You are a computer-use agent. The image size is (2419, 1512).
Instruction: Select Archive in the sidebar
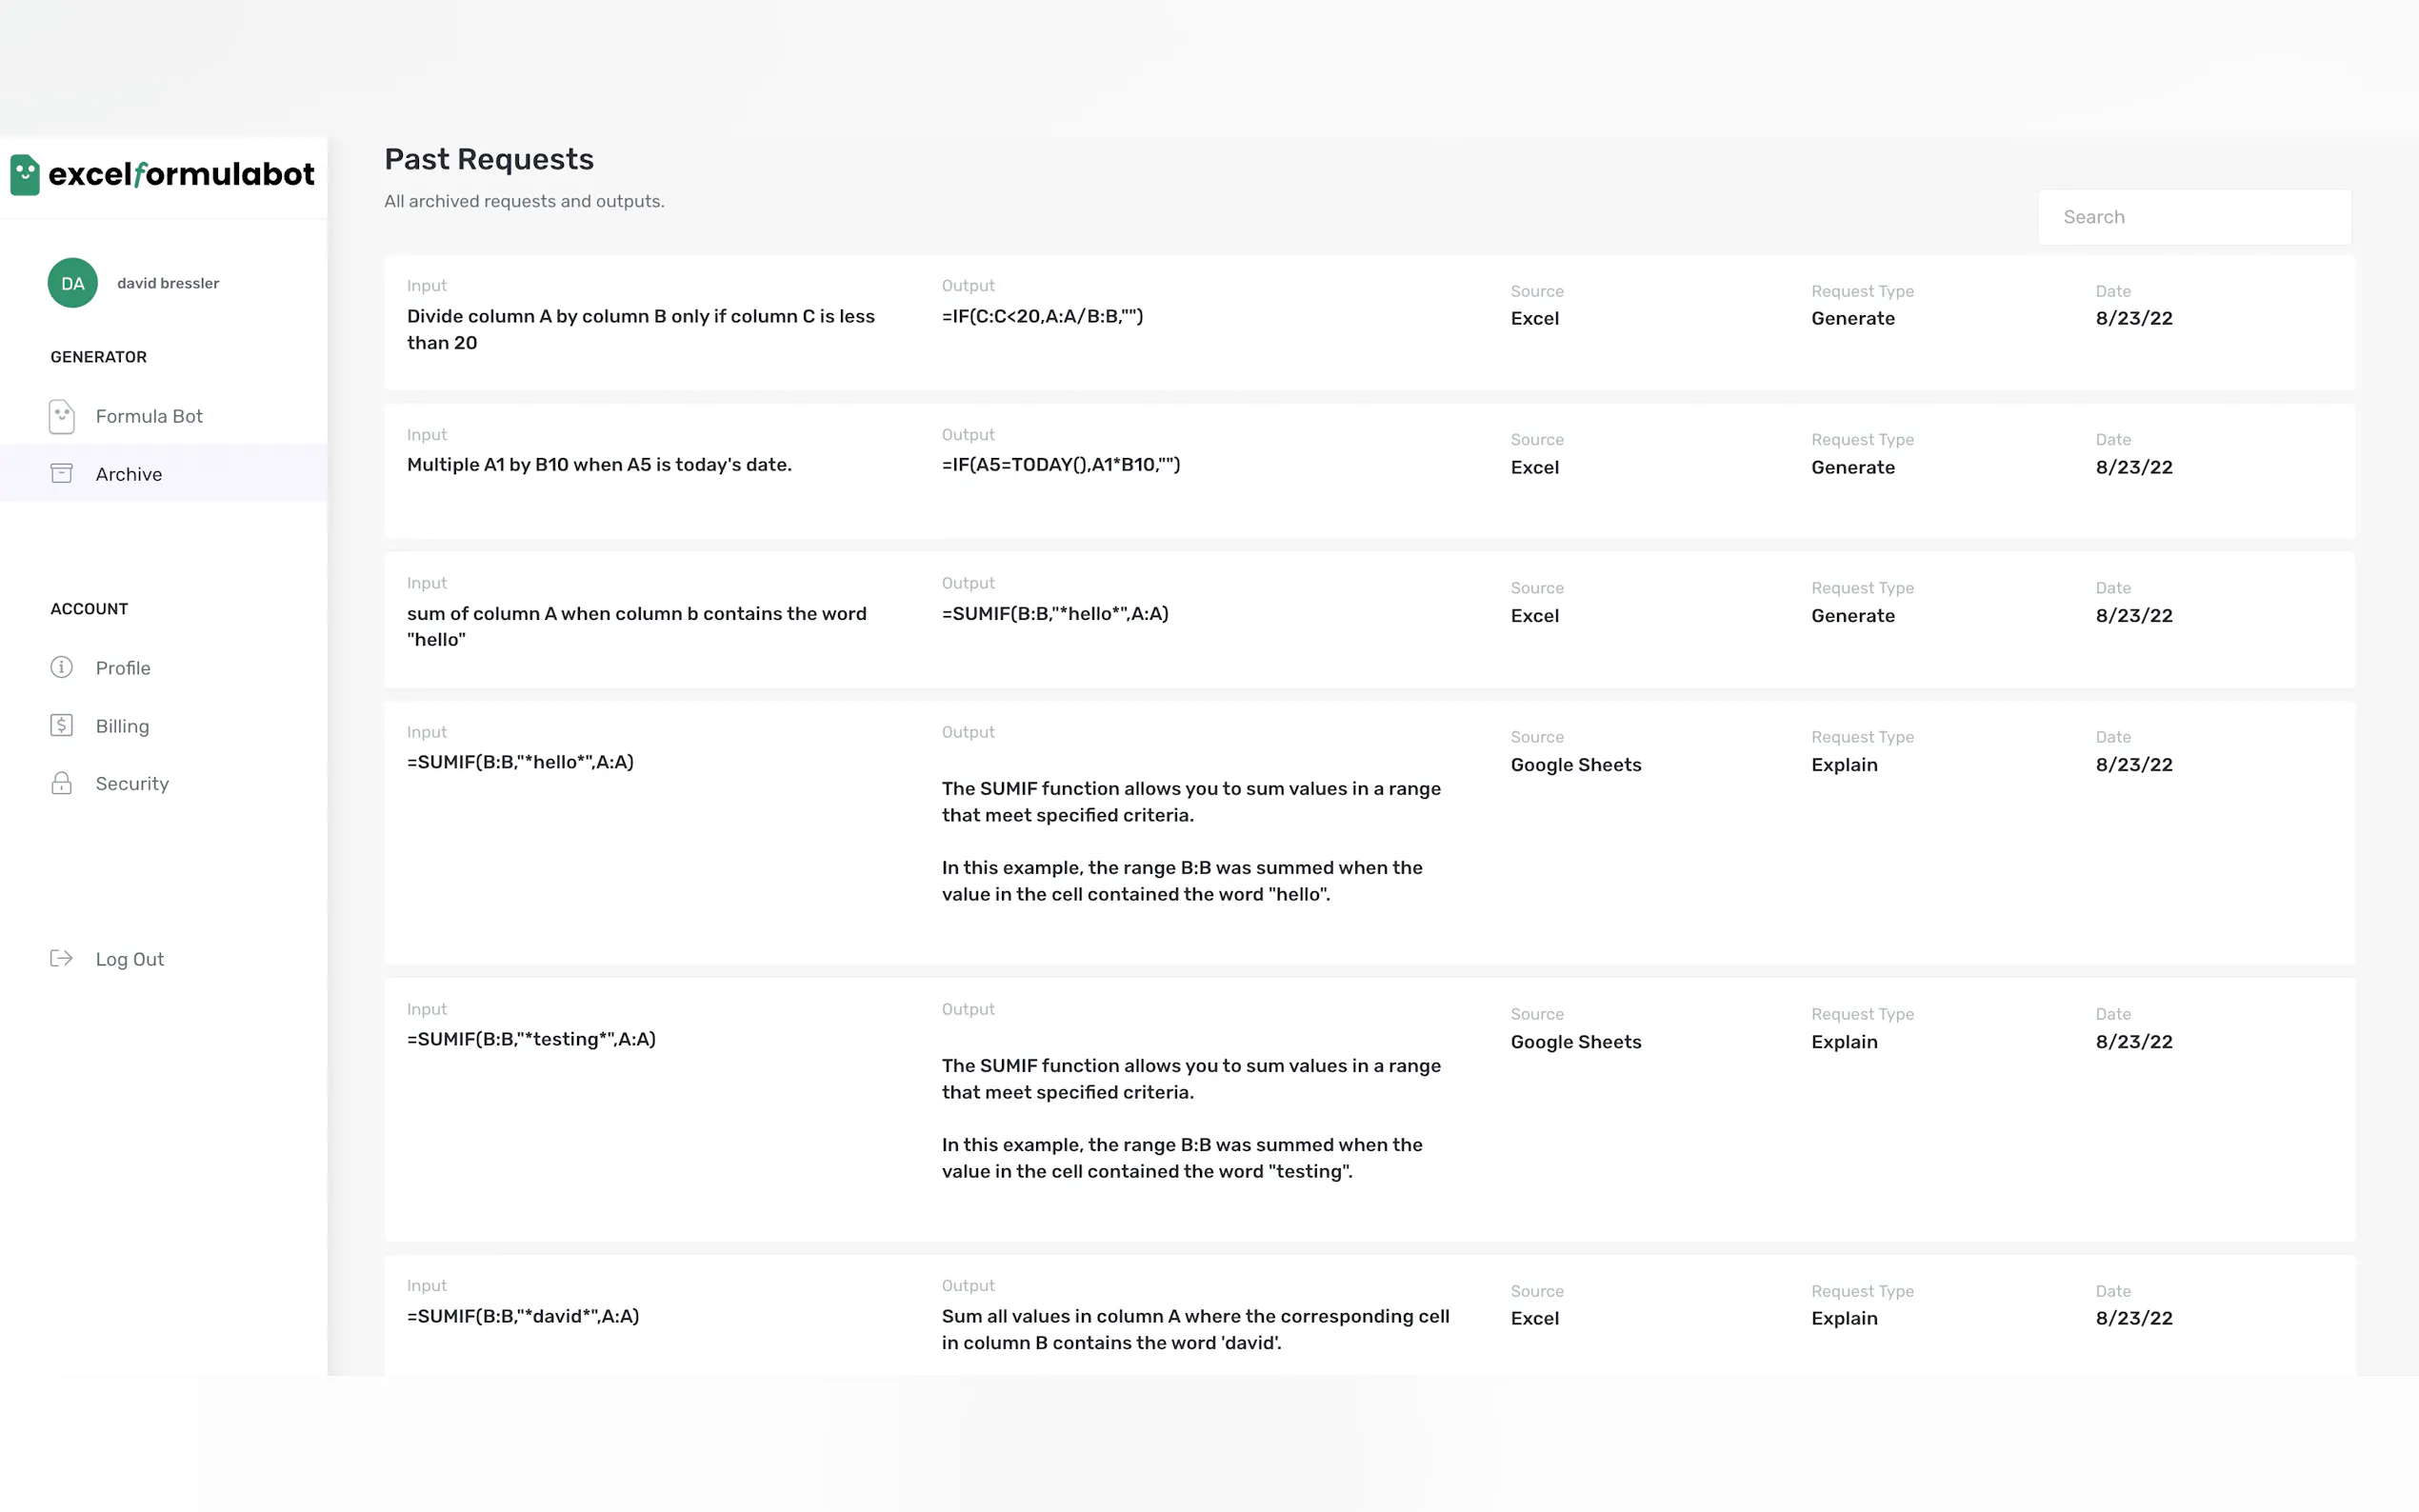pyautogui.click(x=129, y=474)
